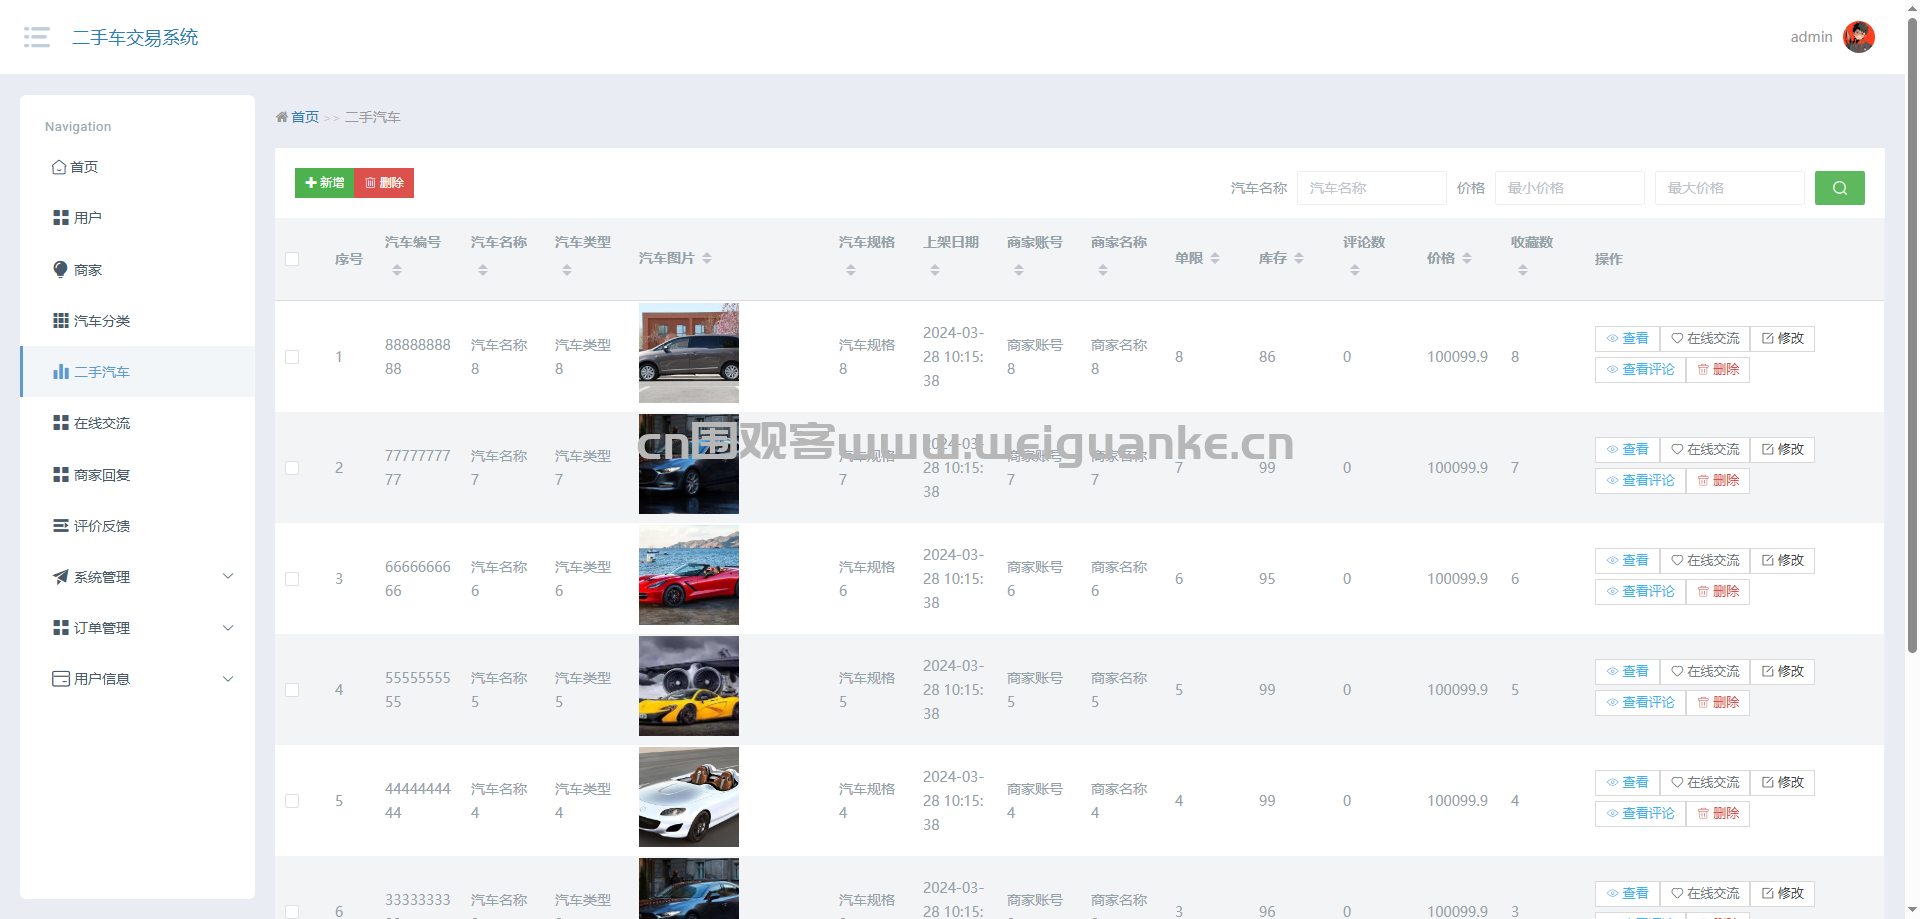Sort by 汽车规格 column arrows
This screenshot has width=1920, height=919.
point(851,271)
